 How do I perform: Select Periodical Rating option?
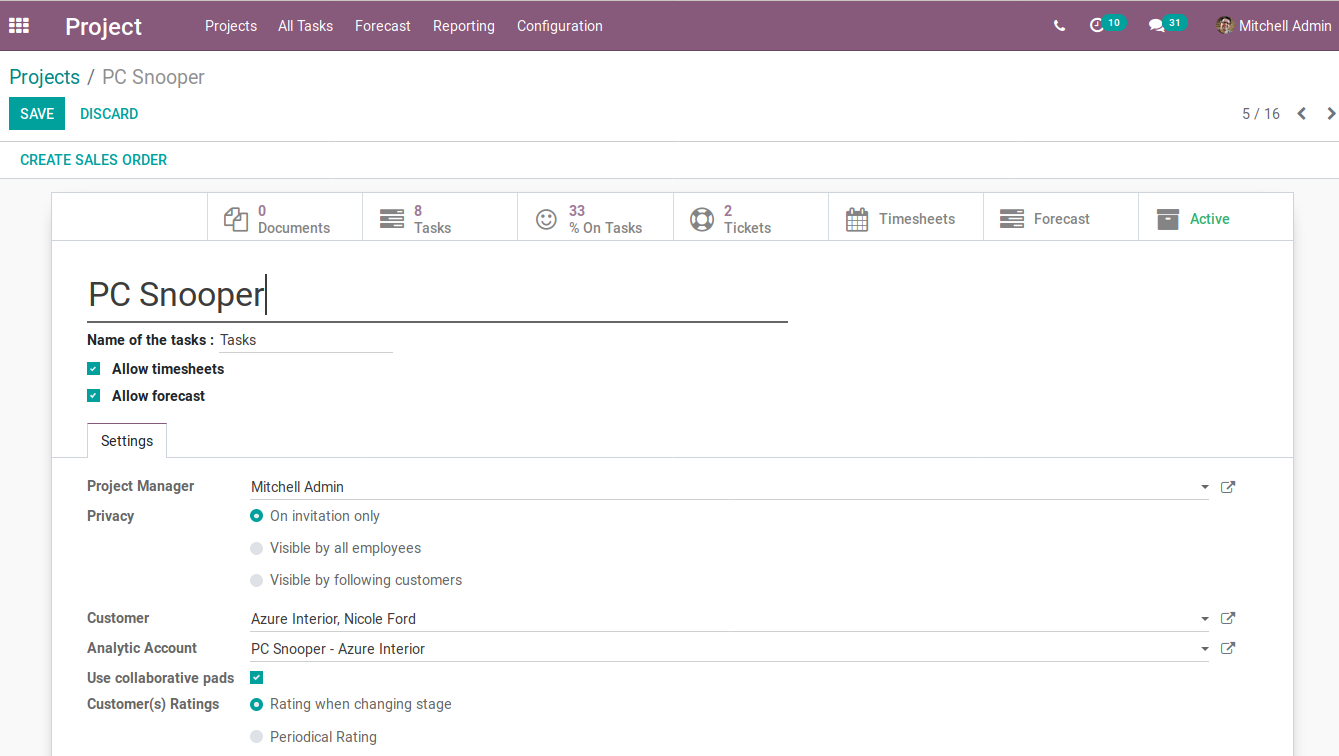click(257, 737)
